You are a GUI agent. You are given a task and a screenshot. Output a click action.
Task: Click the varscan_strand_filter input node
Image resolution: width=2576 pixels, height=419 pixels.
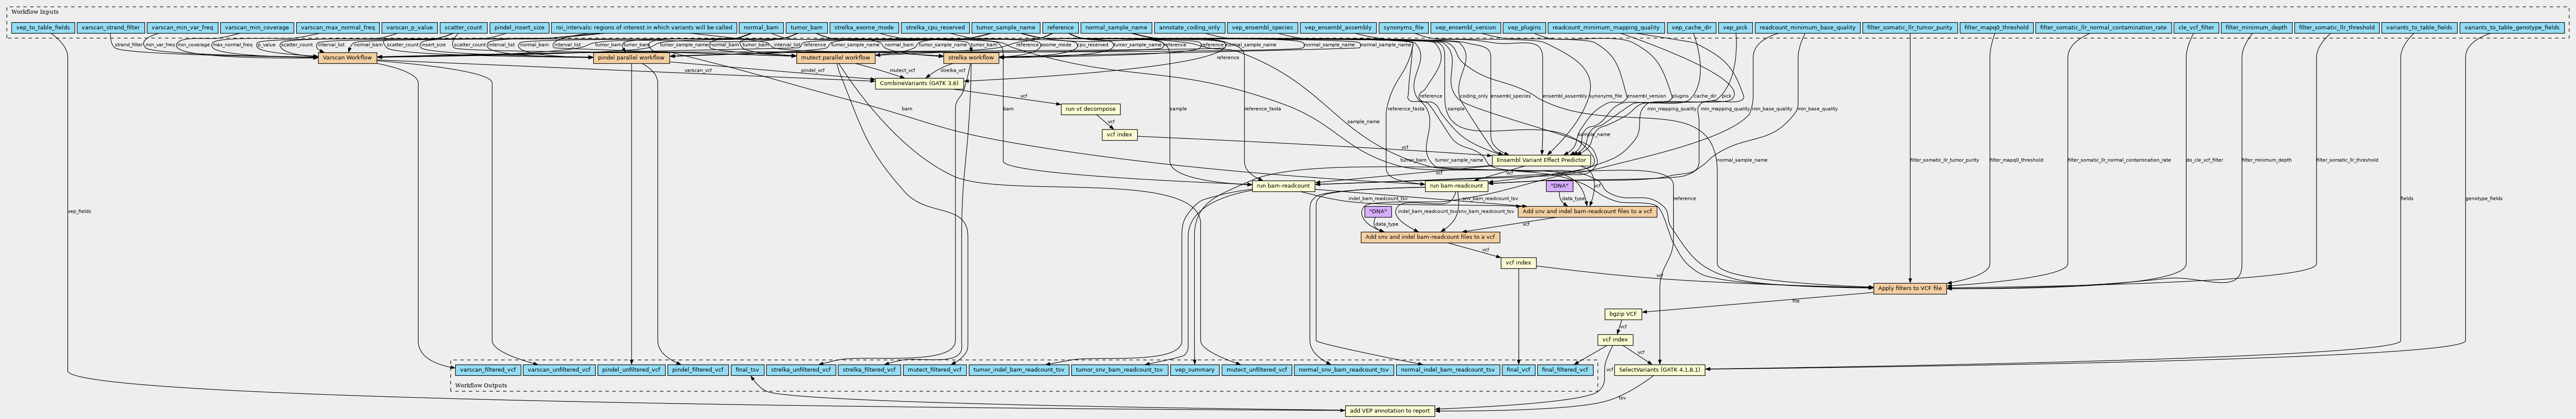[111, 28]
